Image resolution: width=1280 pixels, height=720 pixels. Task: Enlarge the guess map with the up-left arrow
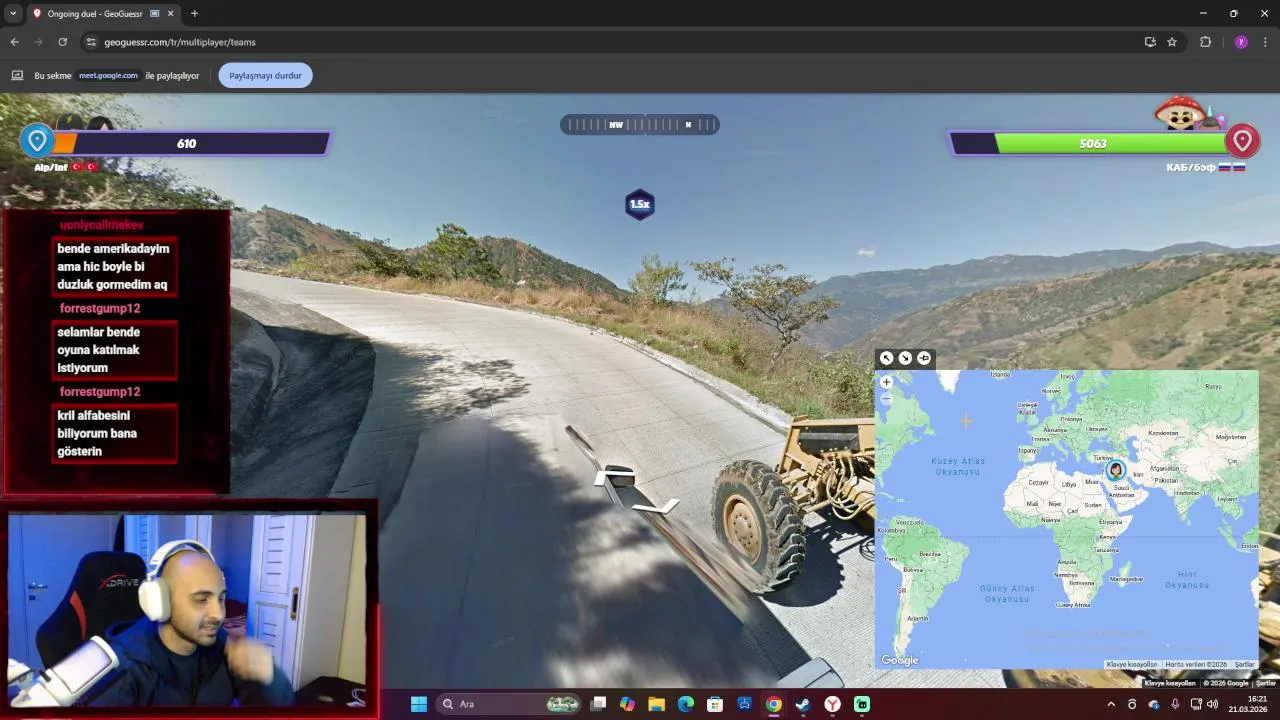pos(886,358)
